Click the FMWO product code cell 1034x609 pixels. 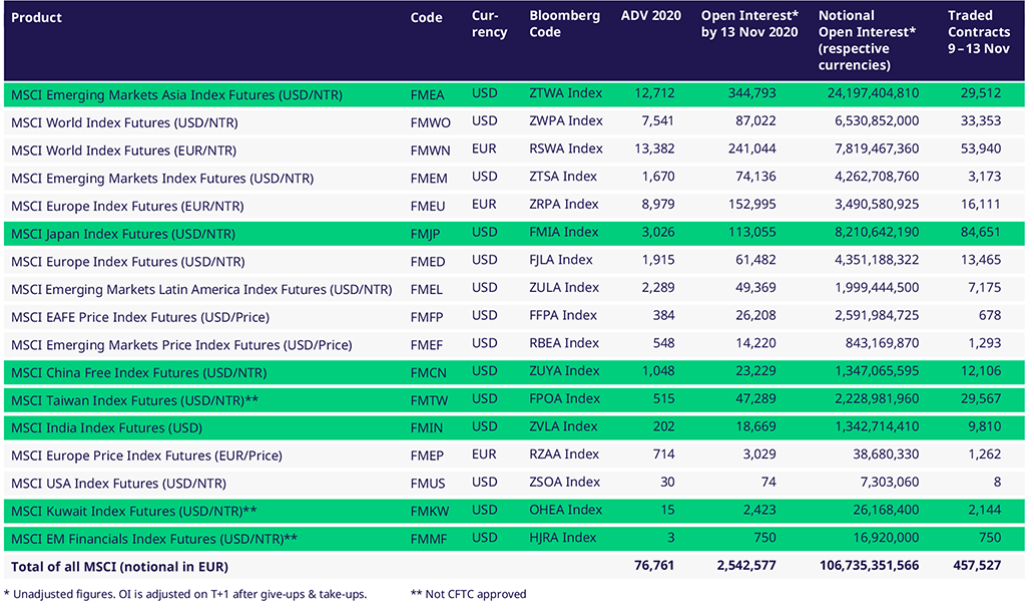[x=430, y=122]
